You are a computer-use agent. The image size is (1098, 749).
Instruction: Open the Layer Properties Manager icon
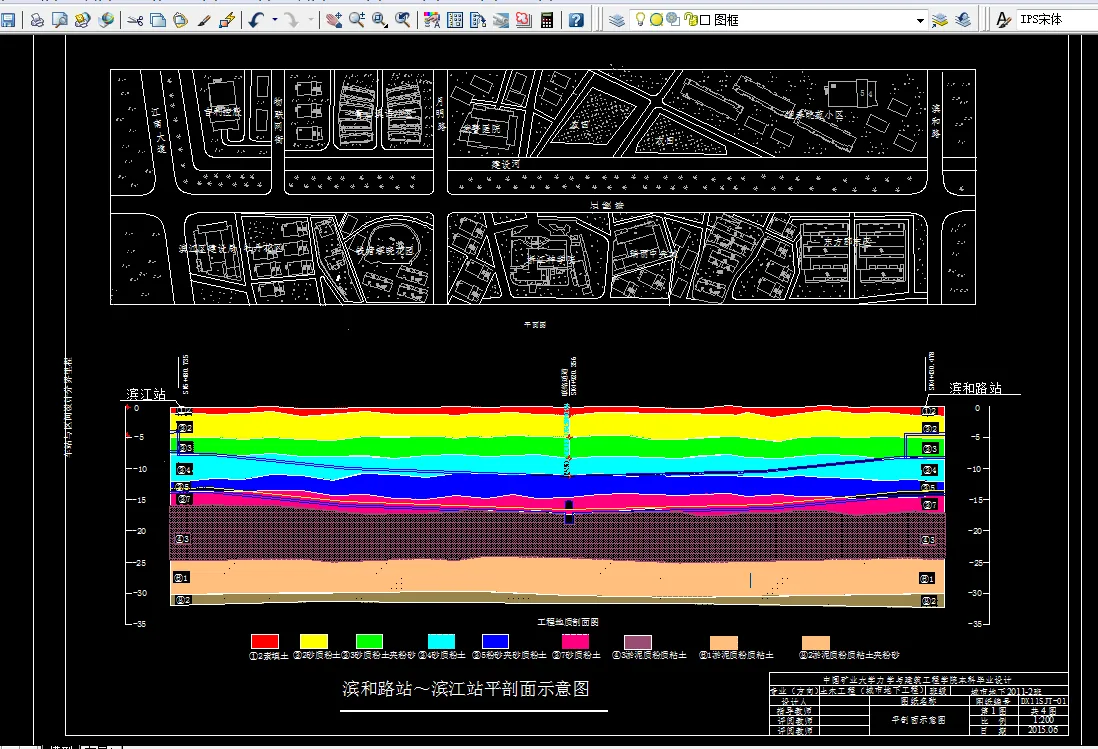(x=616, y=20)
